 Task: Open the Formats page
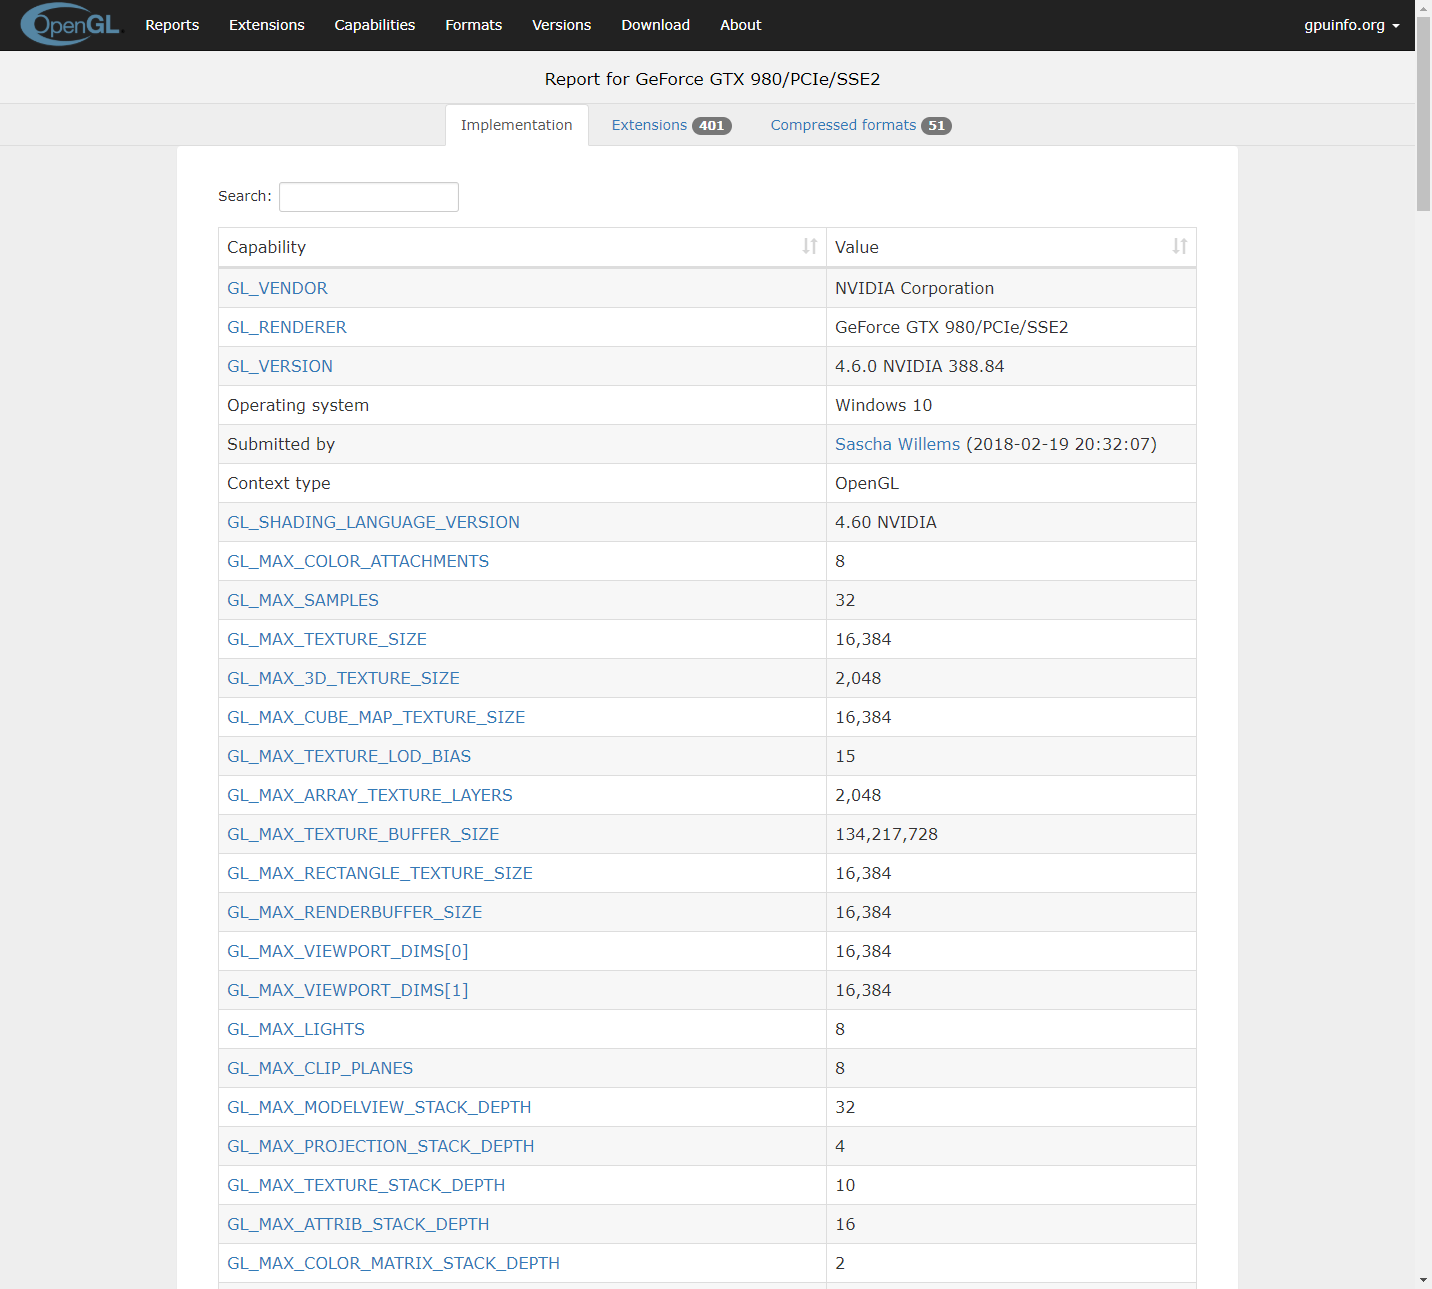(474, 25)
